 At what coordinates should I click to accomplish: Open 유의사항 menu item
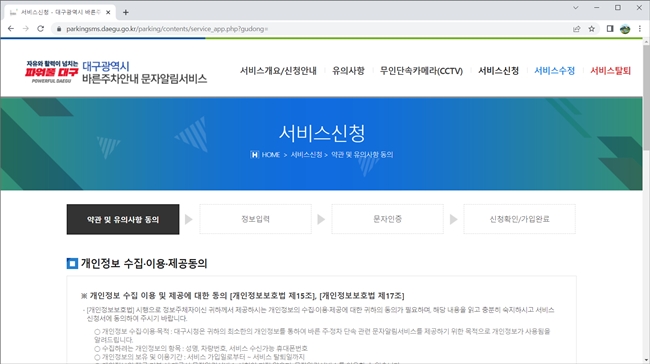tap(348, 71)
